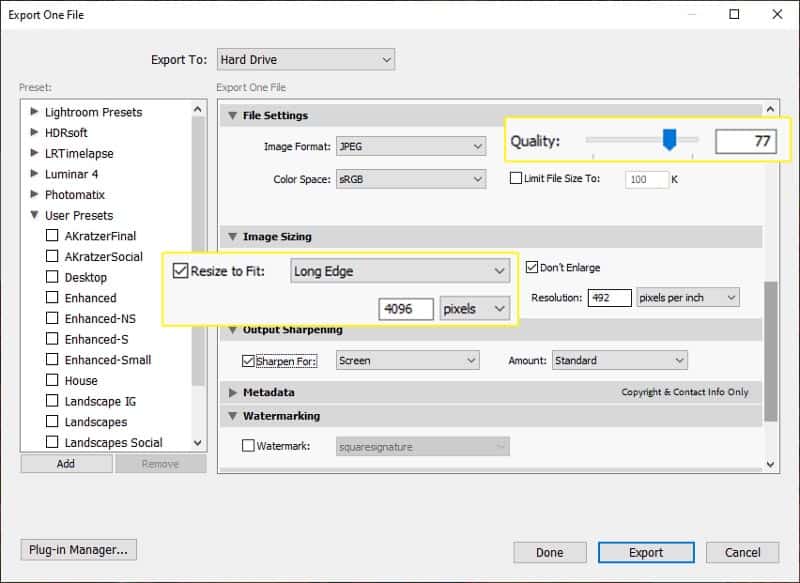Collapse the Image Sizing section
The image size is (800, 583).
(x=232, y=237)
